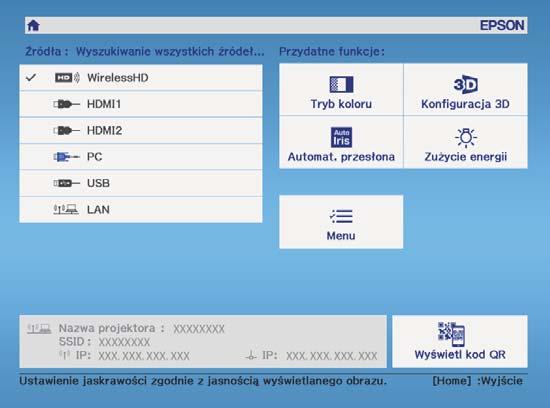Click the WirelessHD source icon
Image resolution: width=550 pixels, height=408 pixels.
(x=67, y=78)
